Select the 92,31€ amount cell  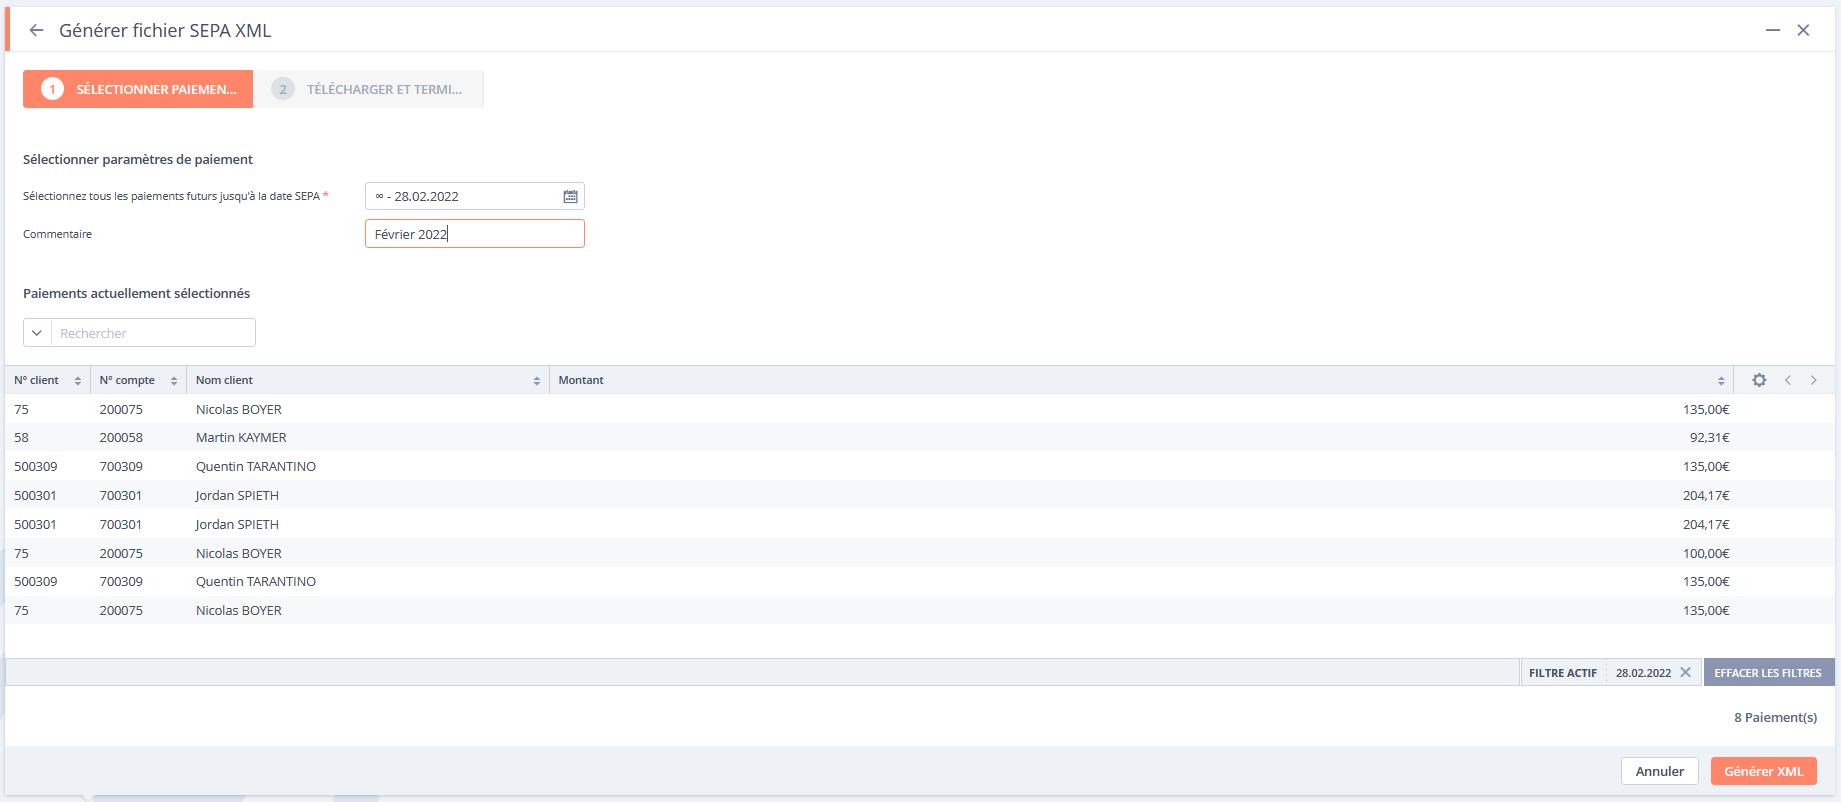pos(1709,437)
